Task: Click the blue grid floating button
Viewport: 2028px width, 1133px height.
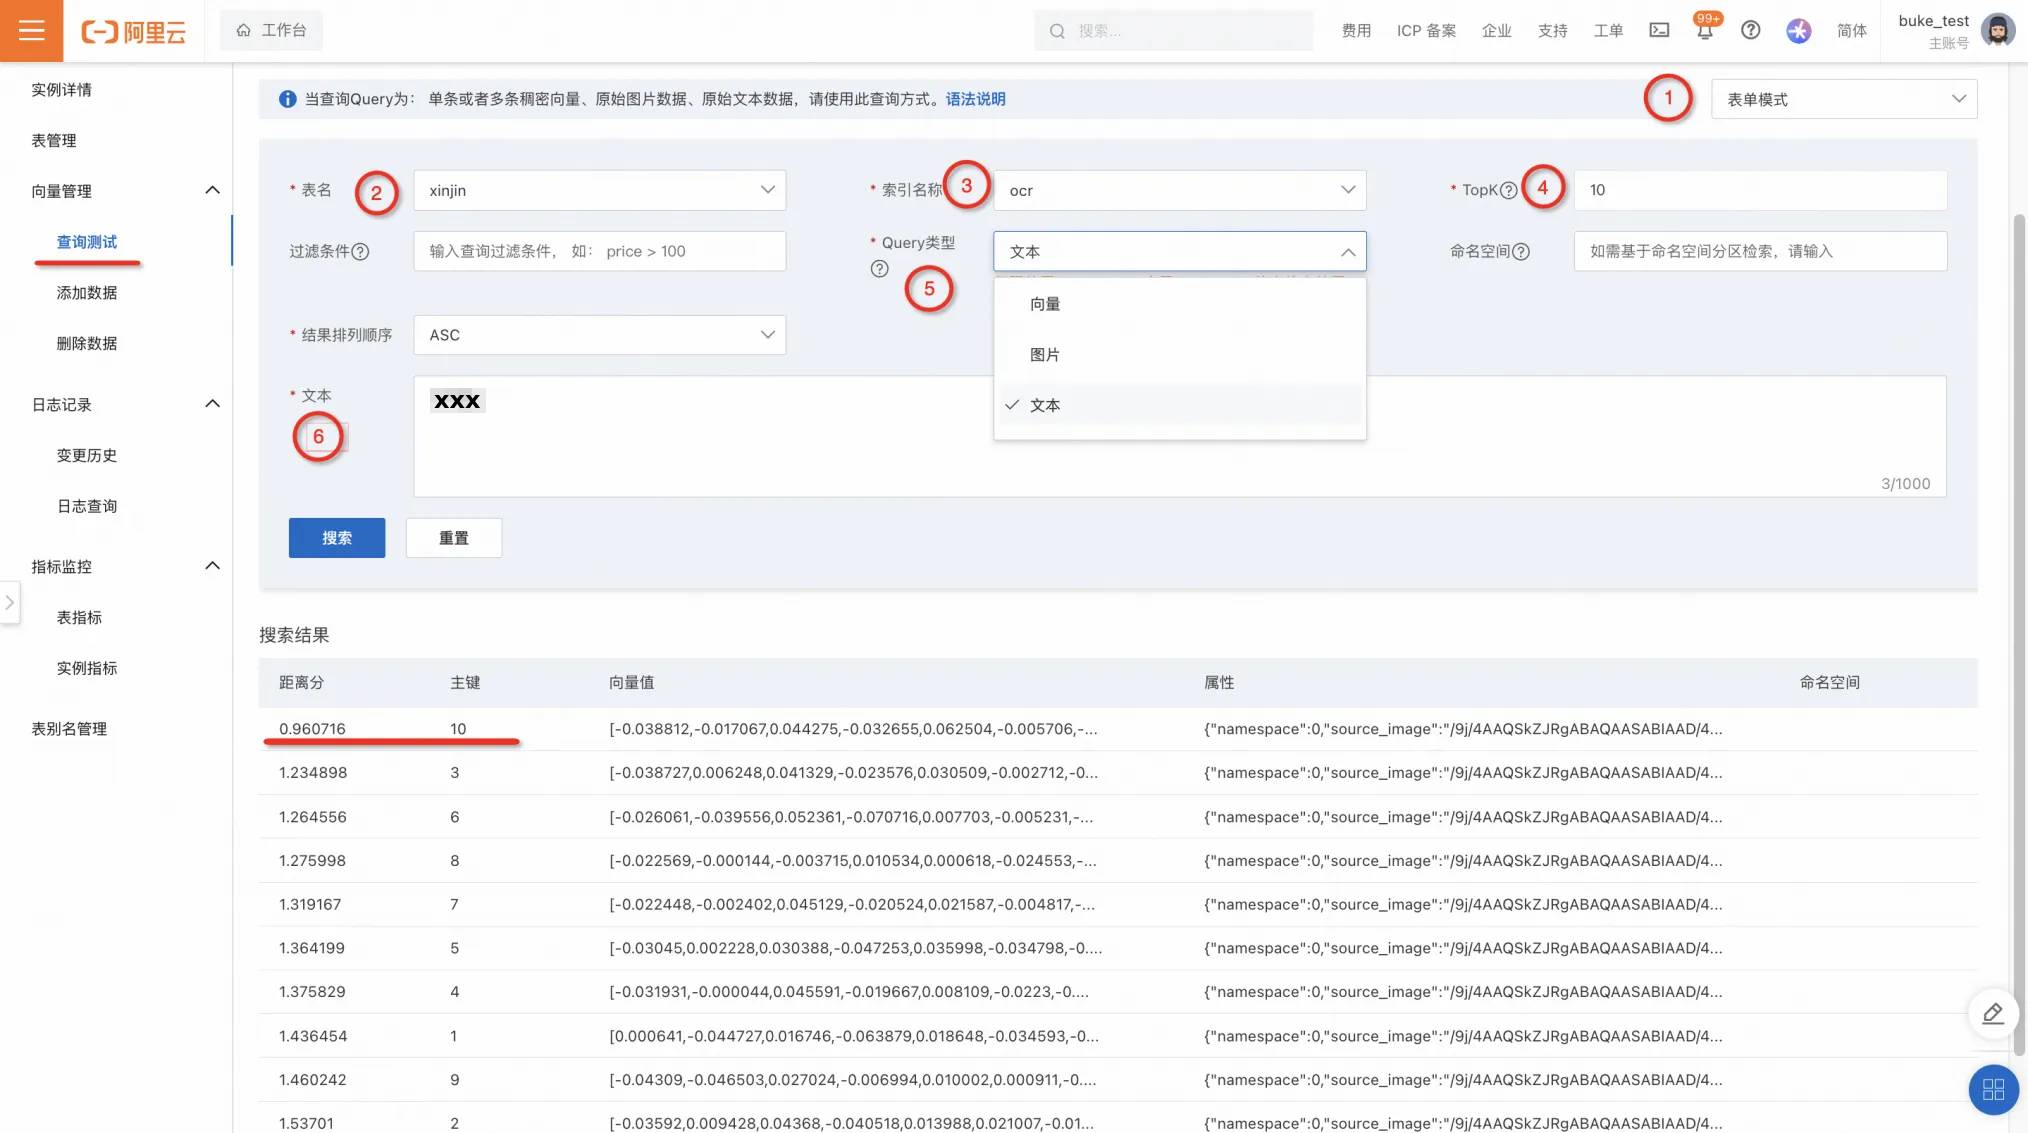Action: [1993, 1090]
